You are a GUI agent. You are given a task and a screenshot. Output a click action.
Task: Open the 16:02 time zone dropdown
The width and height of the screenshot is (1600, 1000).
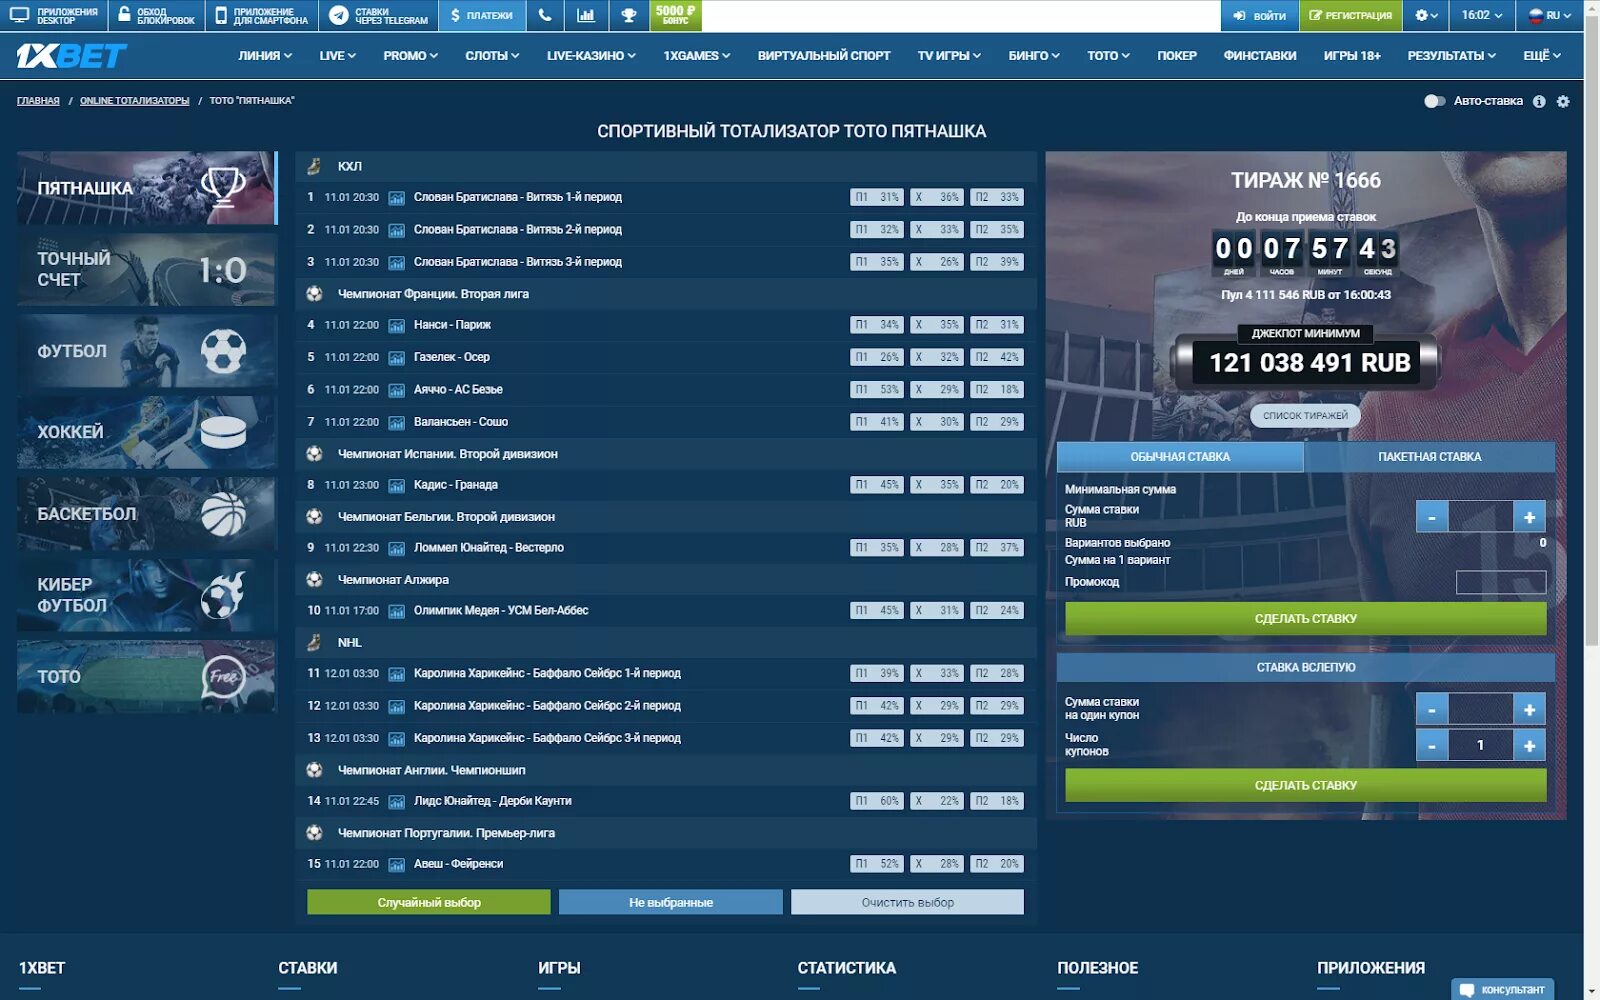point(1481,15)
